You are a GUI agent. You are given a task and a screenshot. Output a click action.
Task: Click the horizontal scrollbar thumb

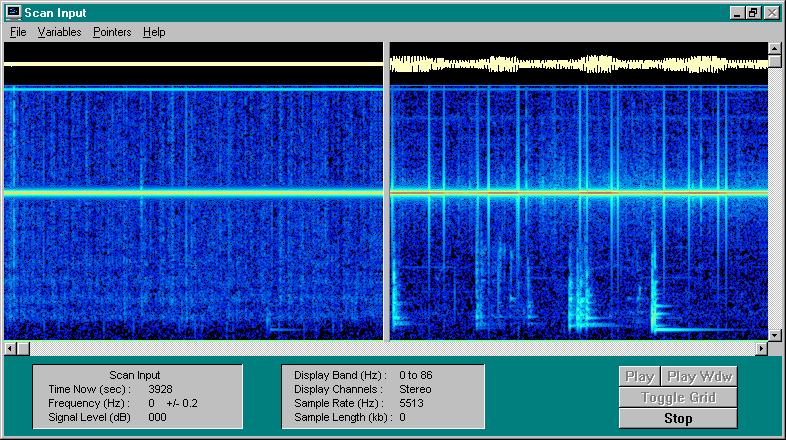click(x=23, y=348)
